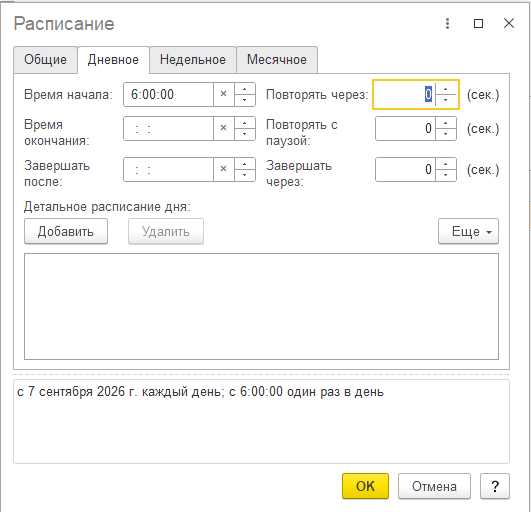
Task: Clear the Время начала field with X
Action: click(x=224, y=94)
